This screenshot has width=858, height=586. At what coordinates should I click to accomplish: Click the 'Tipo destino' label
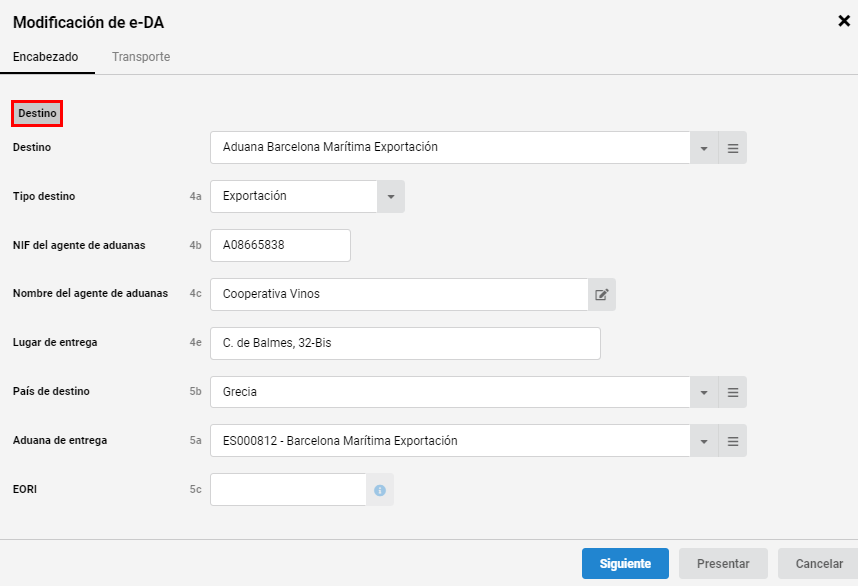(x=44, y=196)
